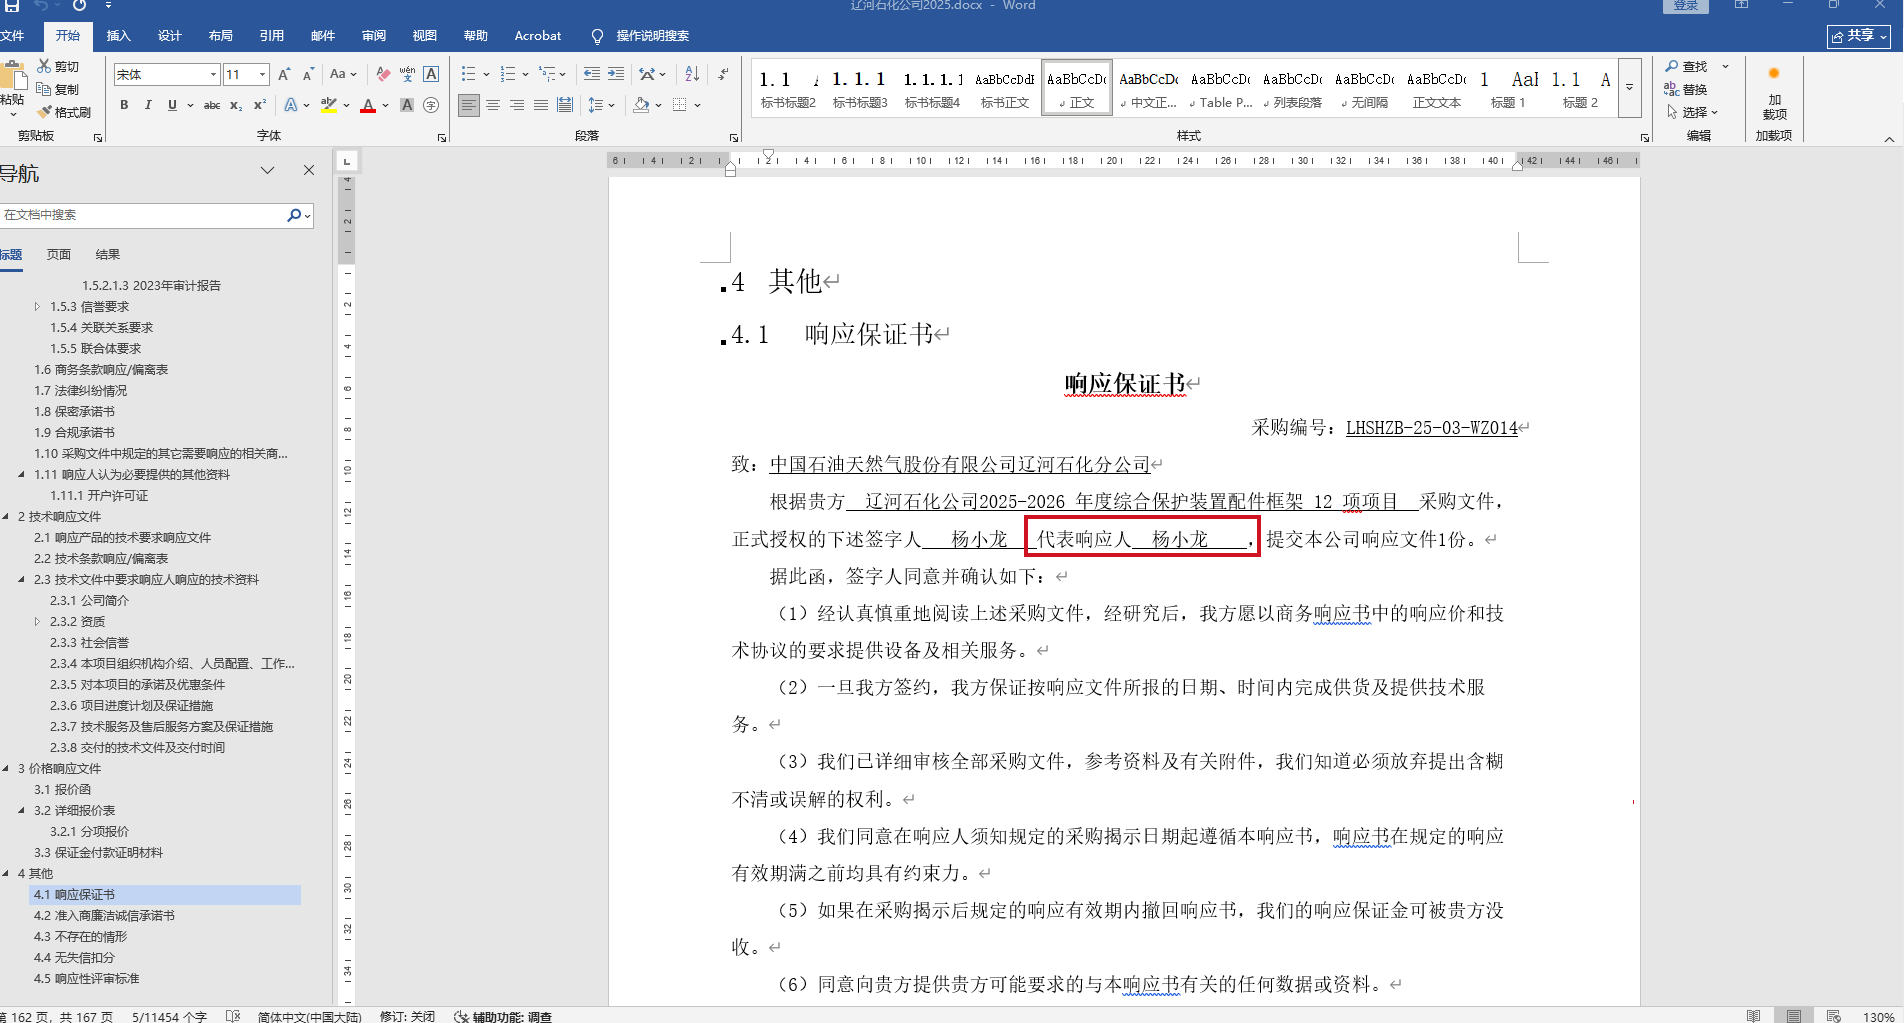Open the font name dropdown (宋体)
1904x1023 pixels.
pyautogui.click(x=213, y=74)
